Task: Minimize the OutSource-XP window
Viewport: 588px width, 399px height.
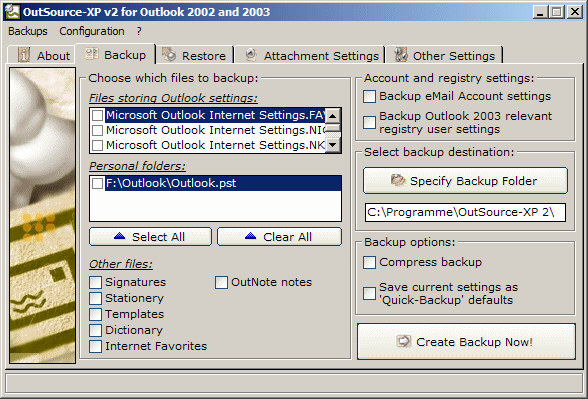Action: (540, 12)
